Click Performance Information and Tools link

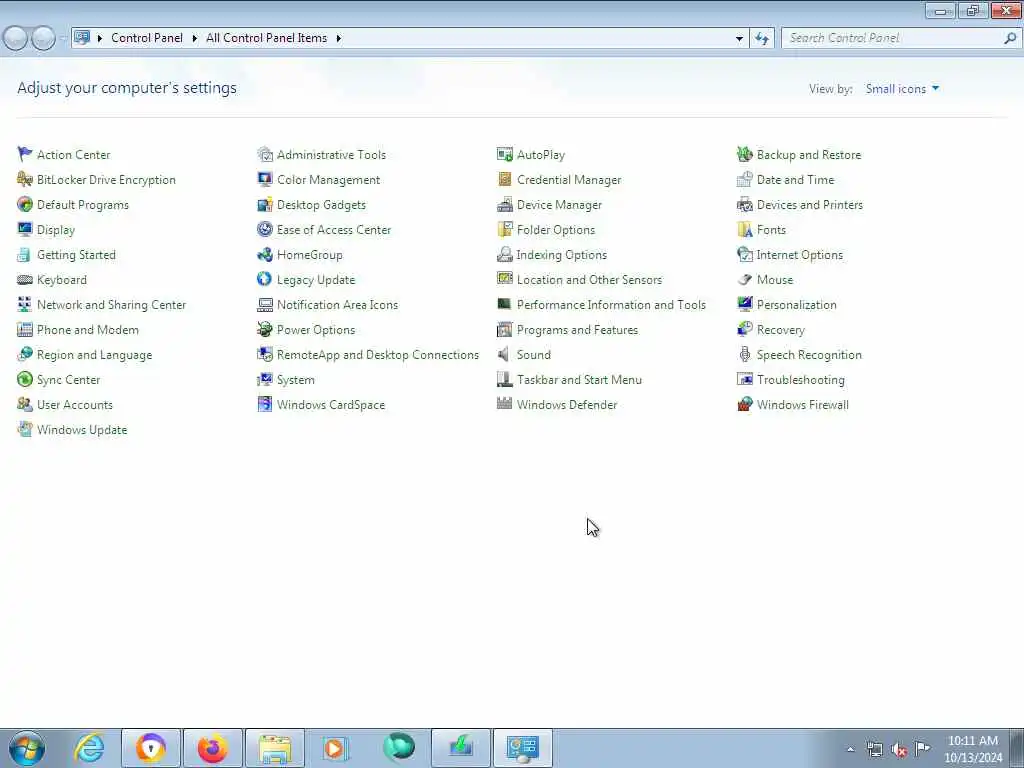click(x=611, y=304)
